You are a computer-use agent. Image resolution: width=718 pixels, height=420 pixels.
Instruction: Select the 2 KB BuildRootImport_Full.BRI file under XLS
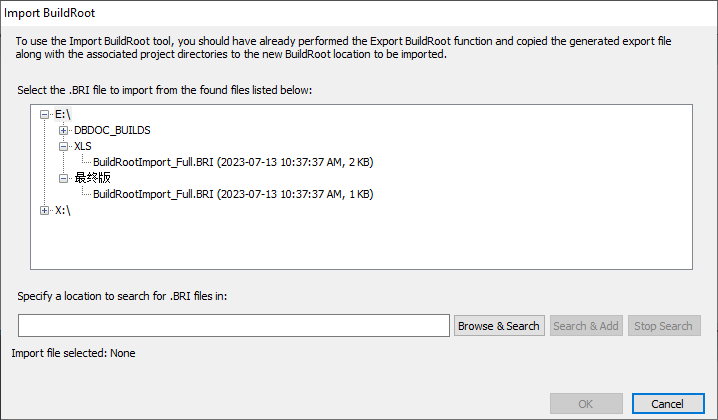point(233,162)
